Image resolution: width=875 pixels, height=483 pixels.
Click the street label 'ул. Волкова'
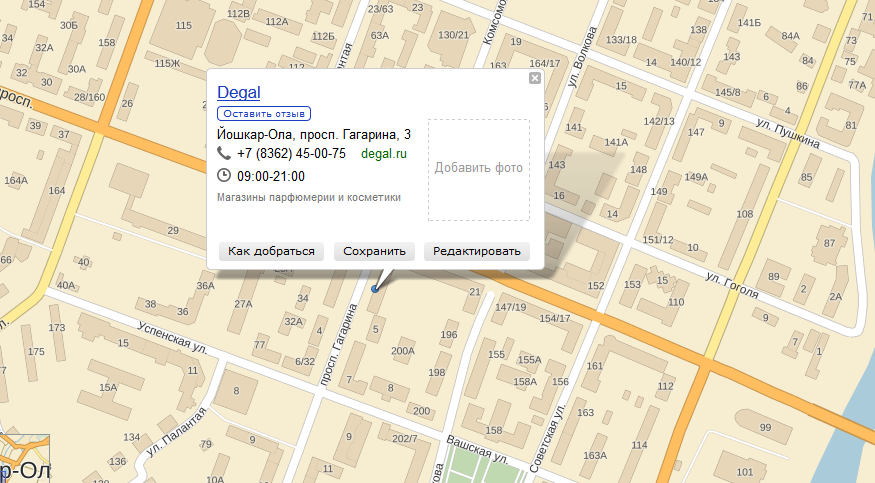click(x=581, y=57)
